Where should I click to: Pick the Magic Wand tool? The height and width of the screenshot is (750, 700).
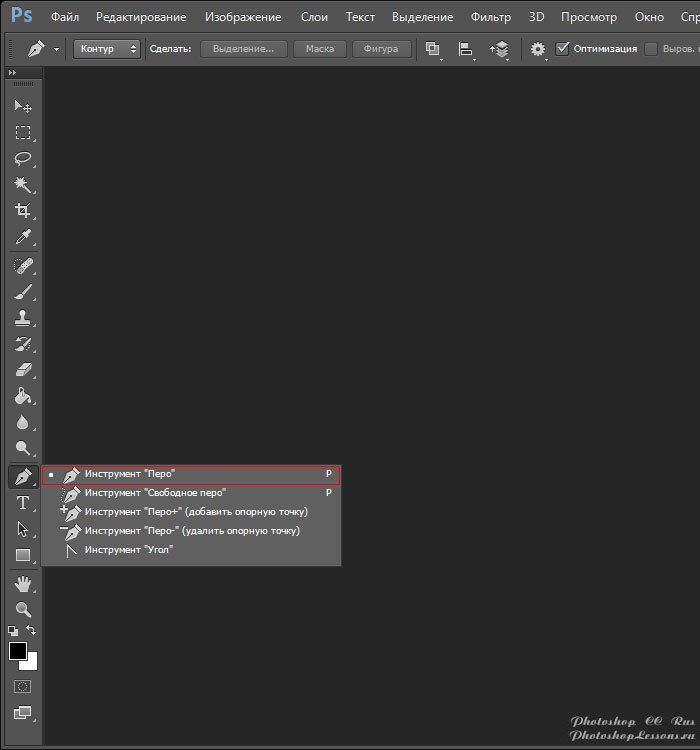[x=22, y=185]
